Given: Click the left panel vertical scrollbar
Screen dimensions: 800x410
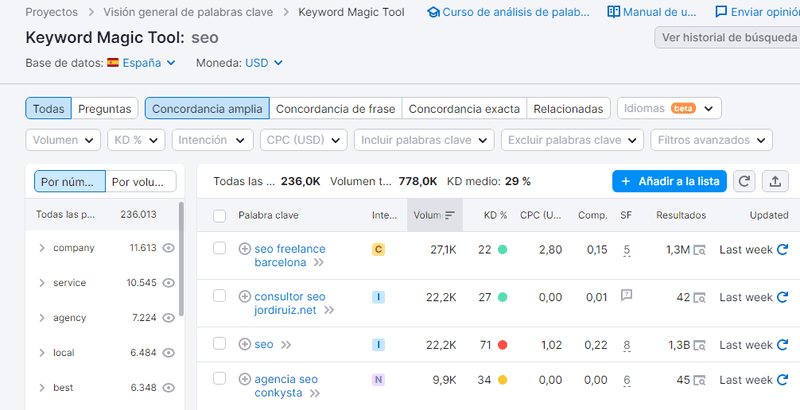Looking at the screenshot, I should tap(181, 259).
